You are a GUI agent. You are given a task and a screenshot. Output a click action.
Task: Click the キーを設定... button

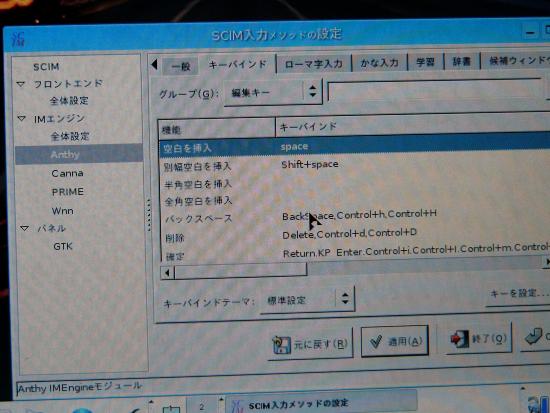(519, 293)
